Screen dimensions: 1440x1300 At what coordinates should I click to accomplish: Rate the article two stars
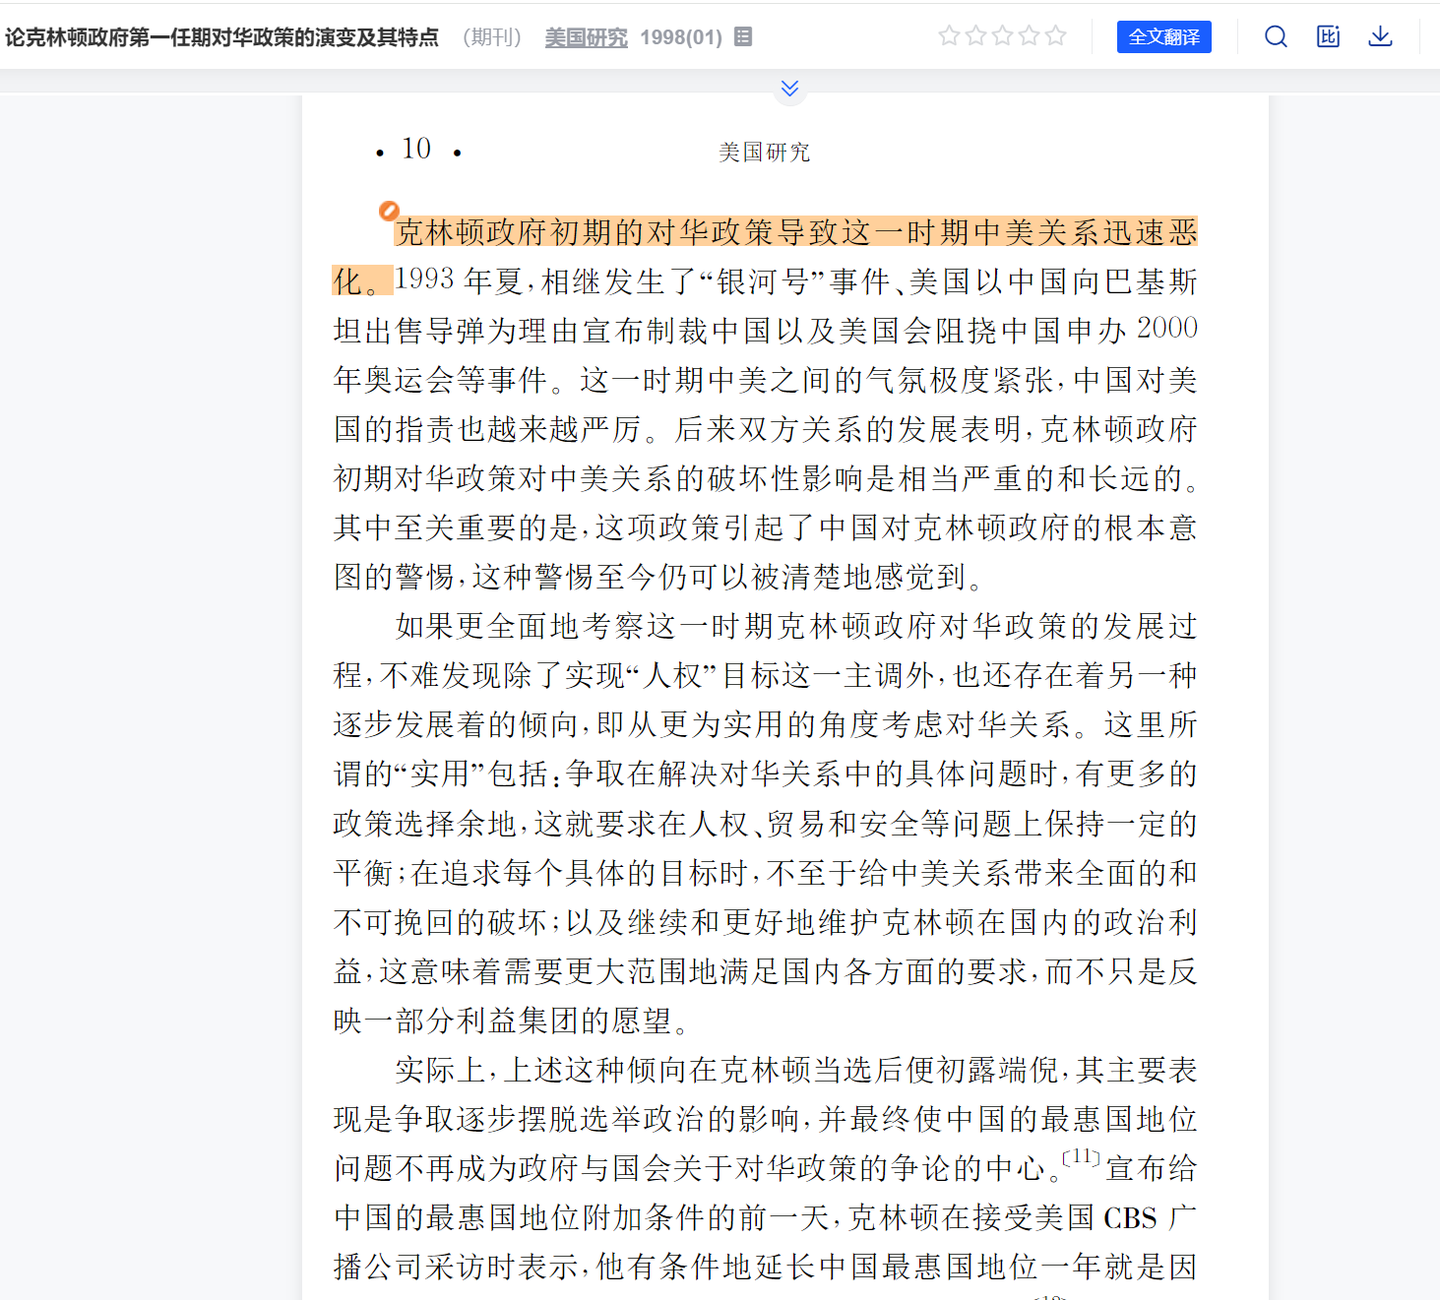(x=975, y=35)
